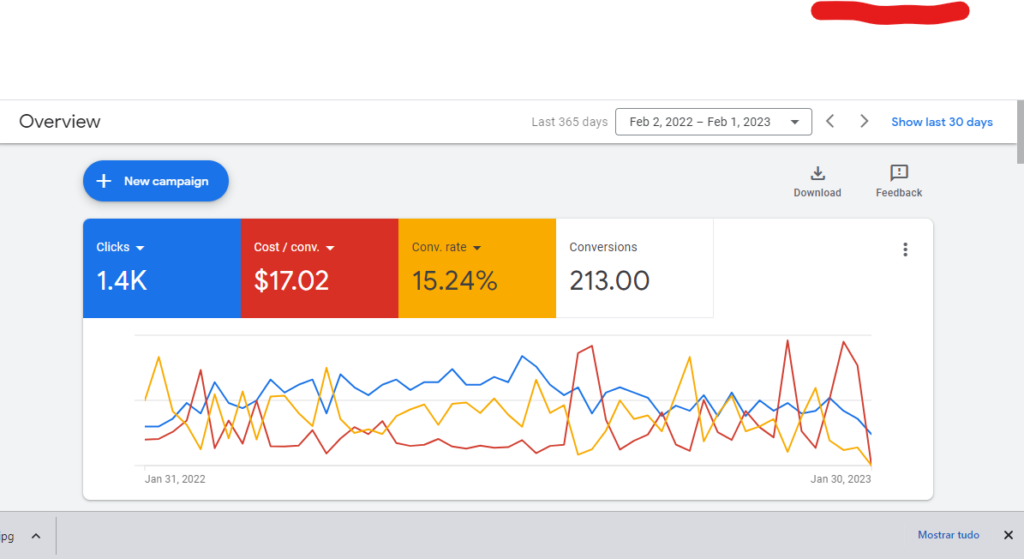Select the Conversions scorecard tile
The height and width of the screenshot is (559, 1024).
[634, 268]
